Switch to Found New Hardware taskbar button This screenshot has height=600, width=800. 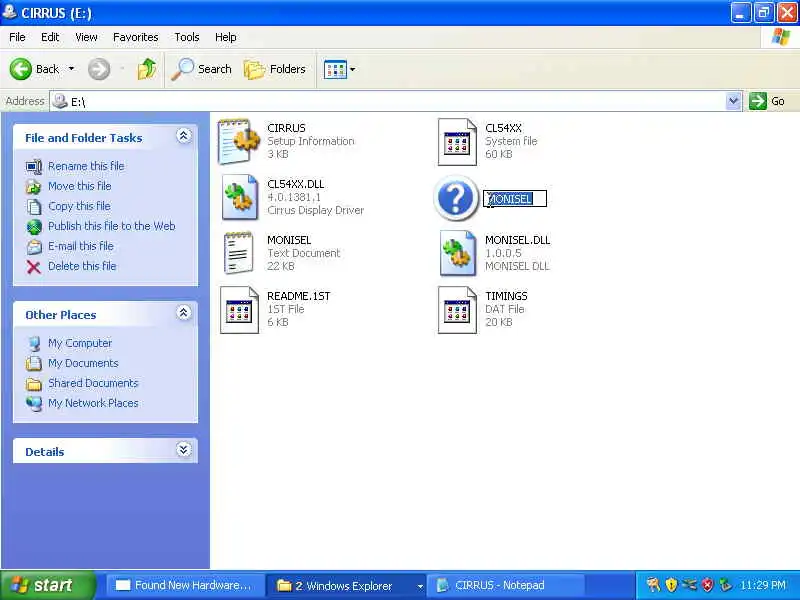(185, 585)
